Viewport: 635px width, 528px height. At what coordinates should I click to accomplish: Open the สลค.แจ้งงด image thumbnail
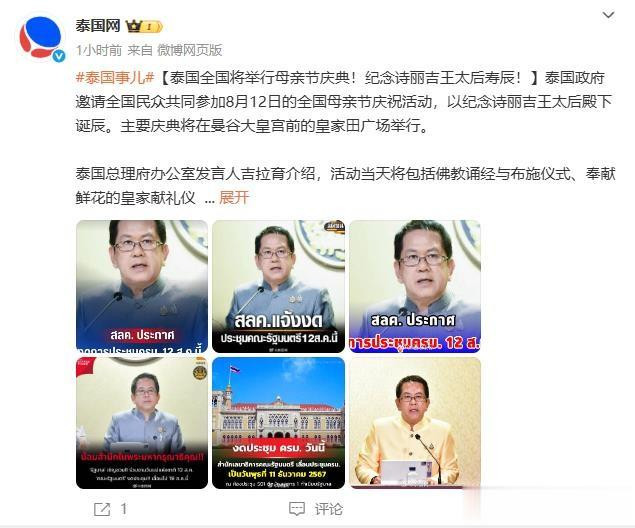[x=279, y=286]
